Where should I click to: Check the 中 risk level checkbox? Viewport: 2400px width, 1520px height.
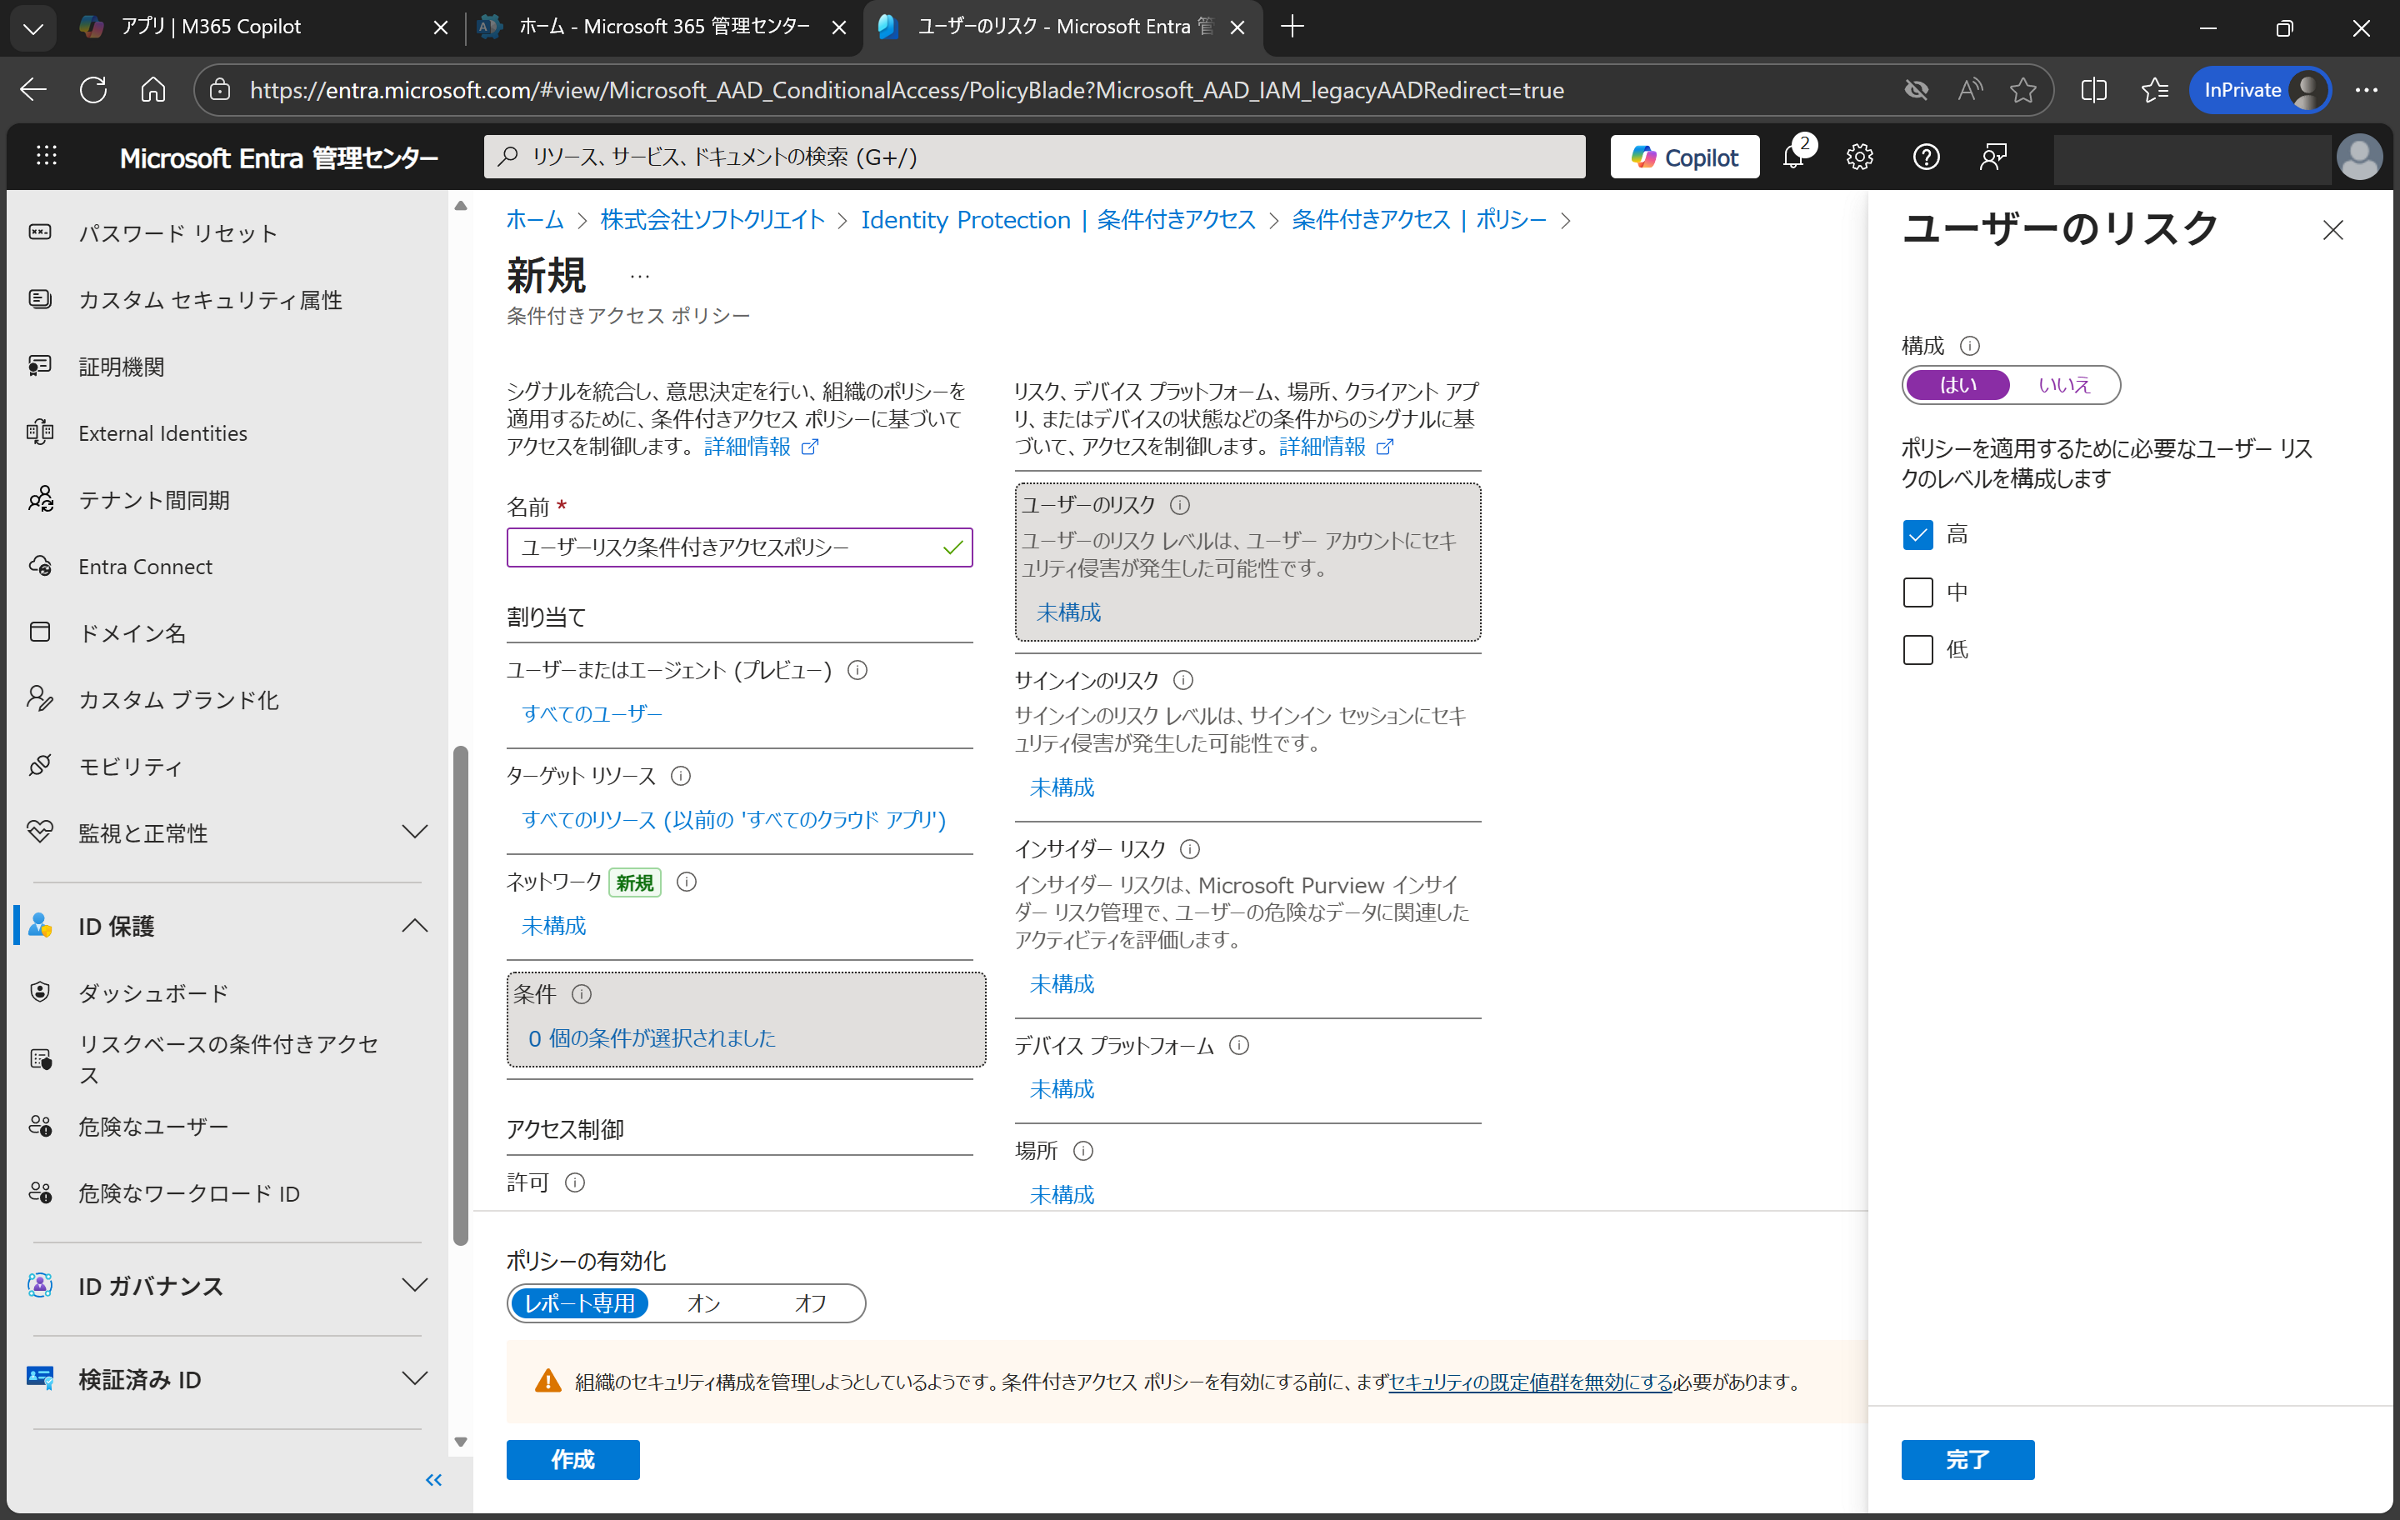[x=1917, y=592]
